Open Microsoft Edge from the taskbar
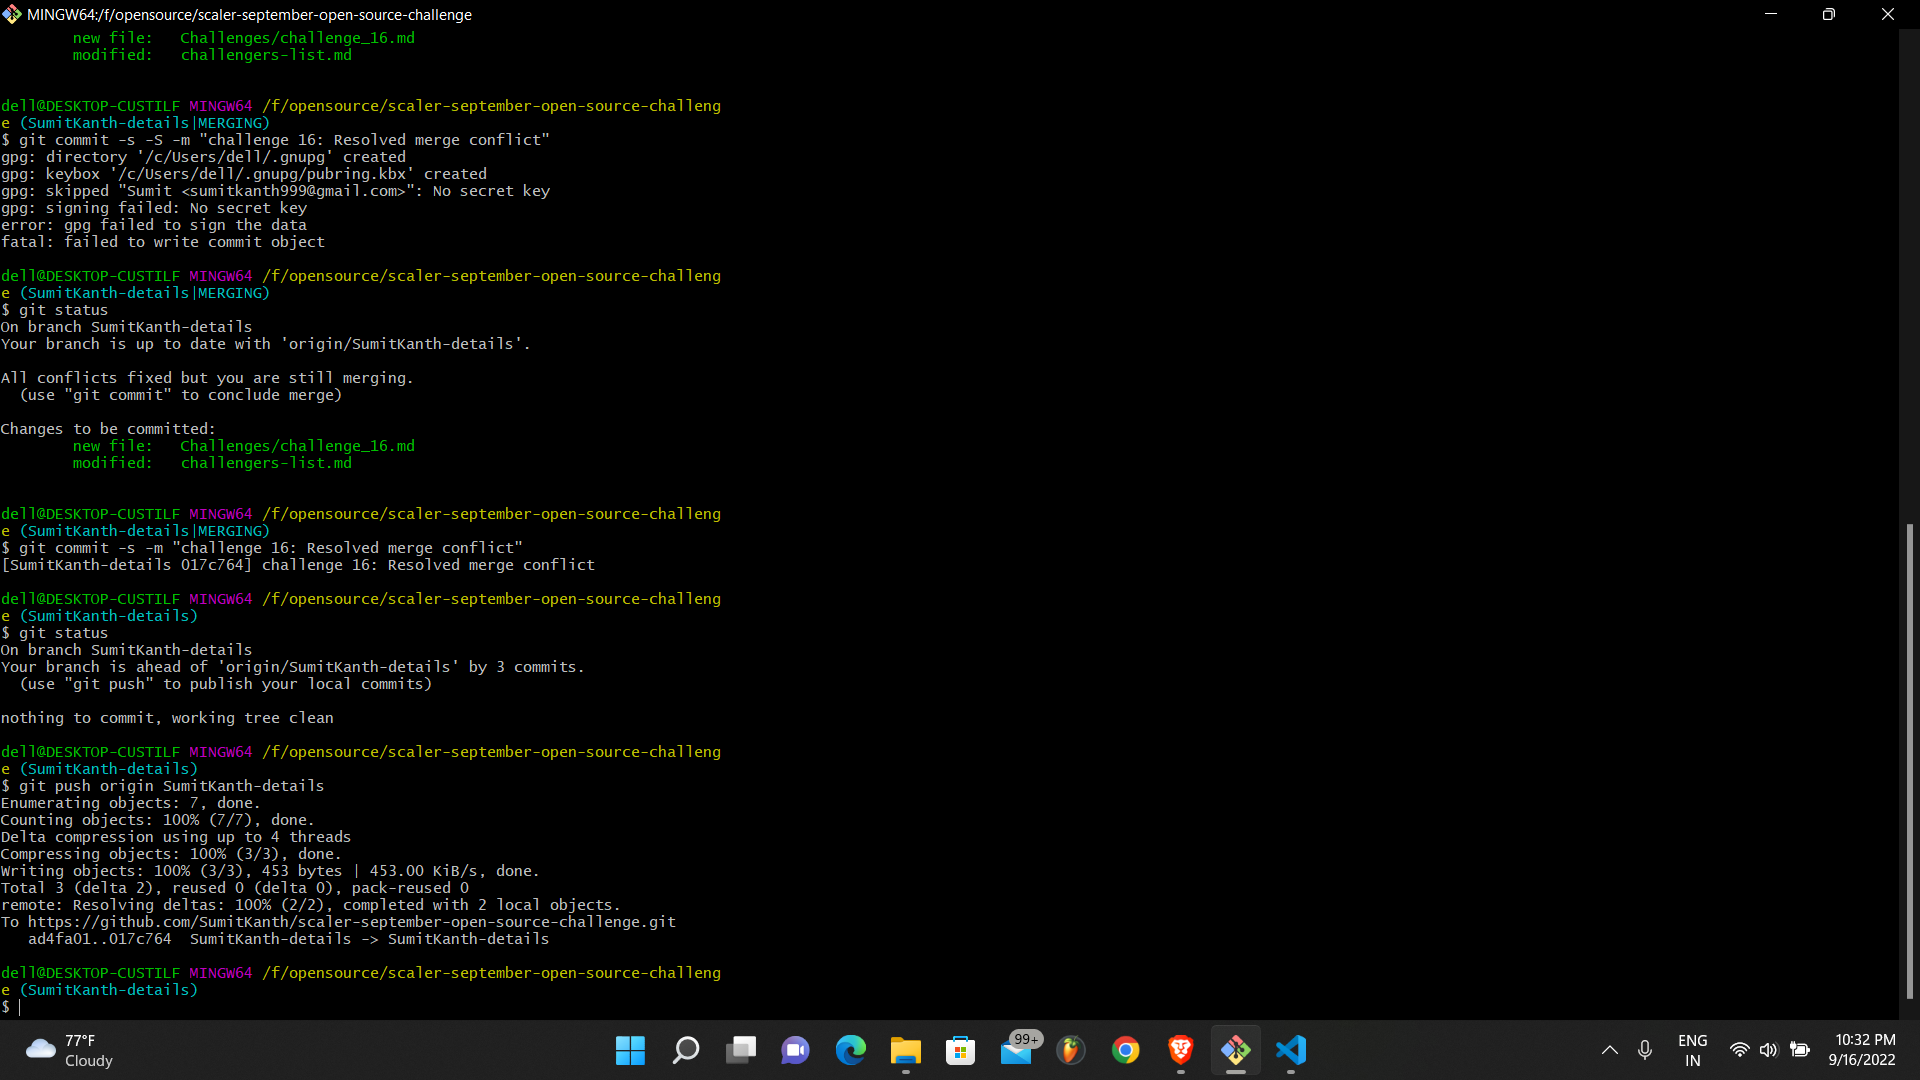Screen dimensions: 1920x1080 [851, 1051]
